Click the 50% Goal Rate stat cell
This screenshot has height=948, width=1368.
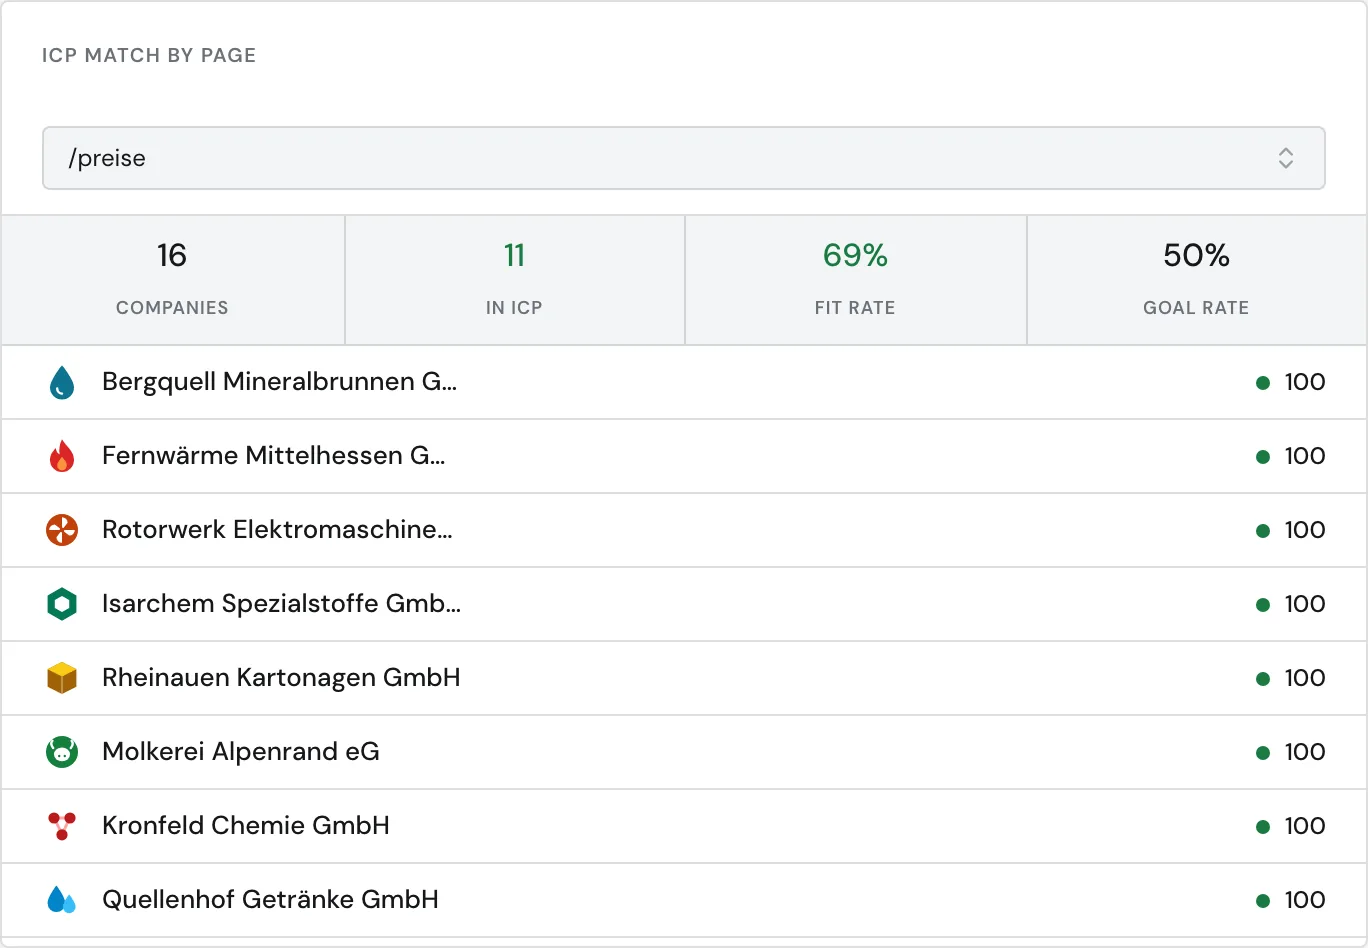click(1197, 280)
